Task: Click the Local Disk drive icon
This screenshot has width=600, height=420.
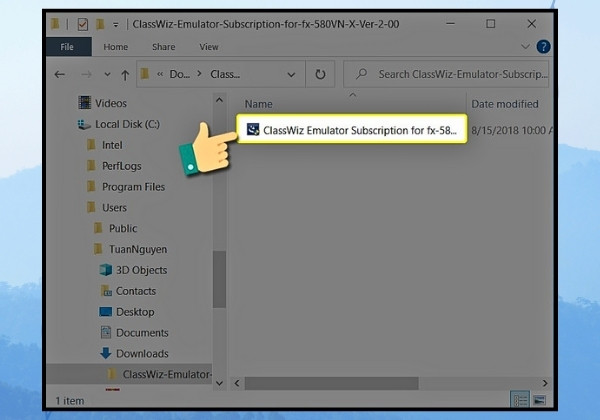Action: point(84,125)
